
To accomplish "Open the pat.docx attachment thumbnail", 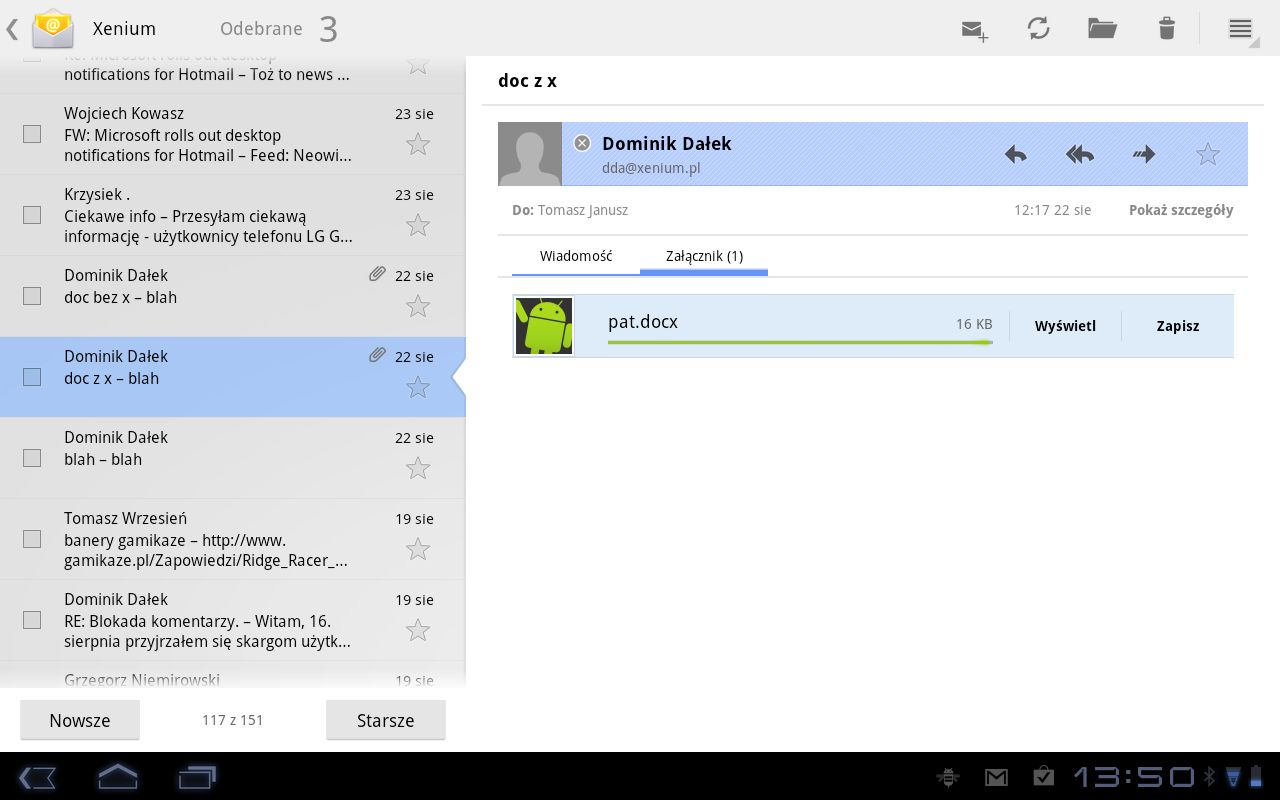I will pos(544,326).
